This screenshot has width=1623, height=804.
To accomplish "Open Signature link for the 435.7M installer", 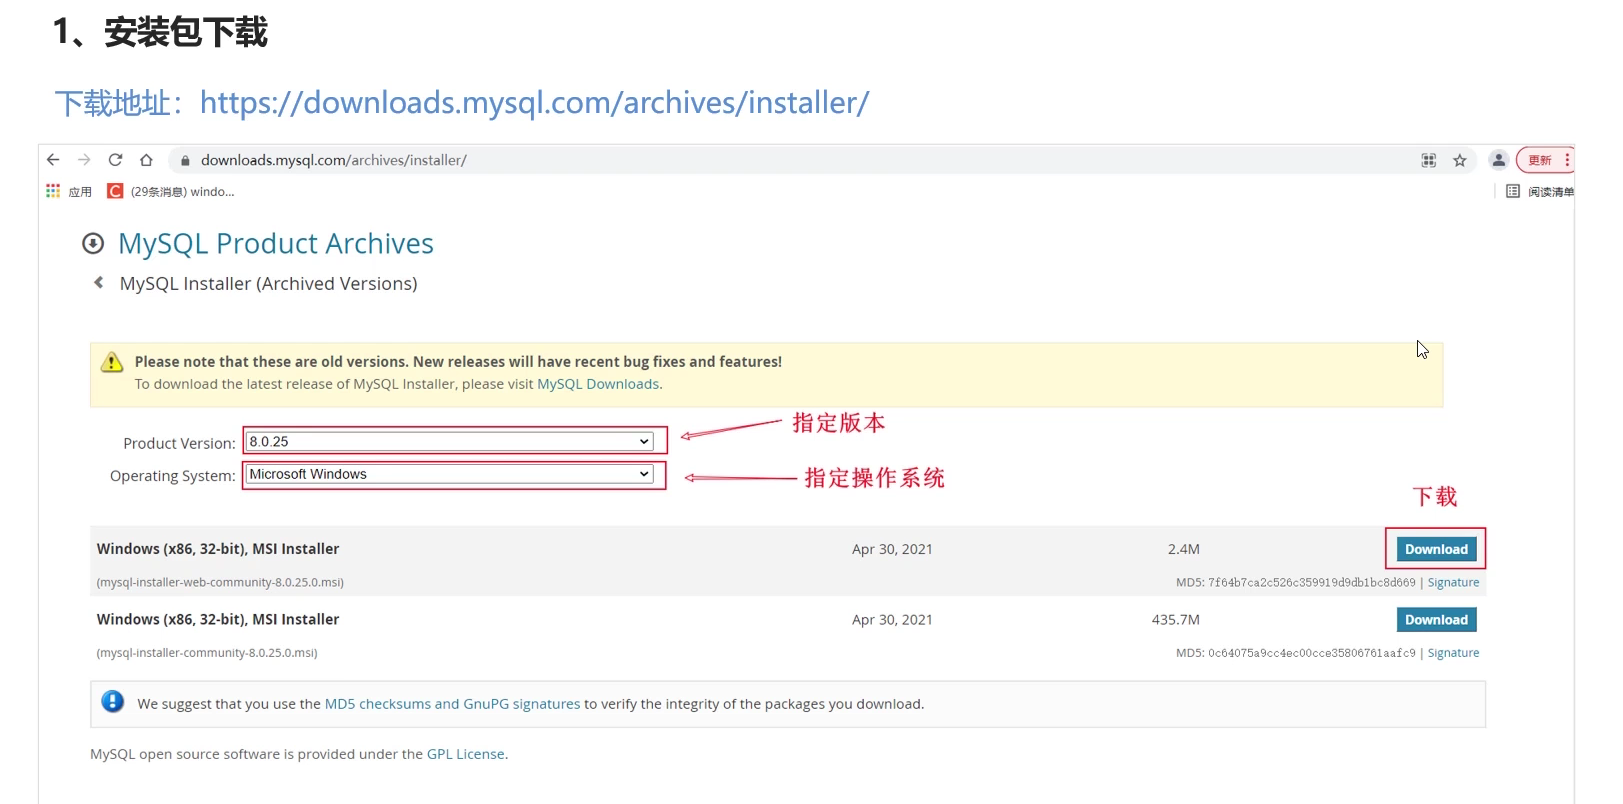I will [x=1453, y=653].
